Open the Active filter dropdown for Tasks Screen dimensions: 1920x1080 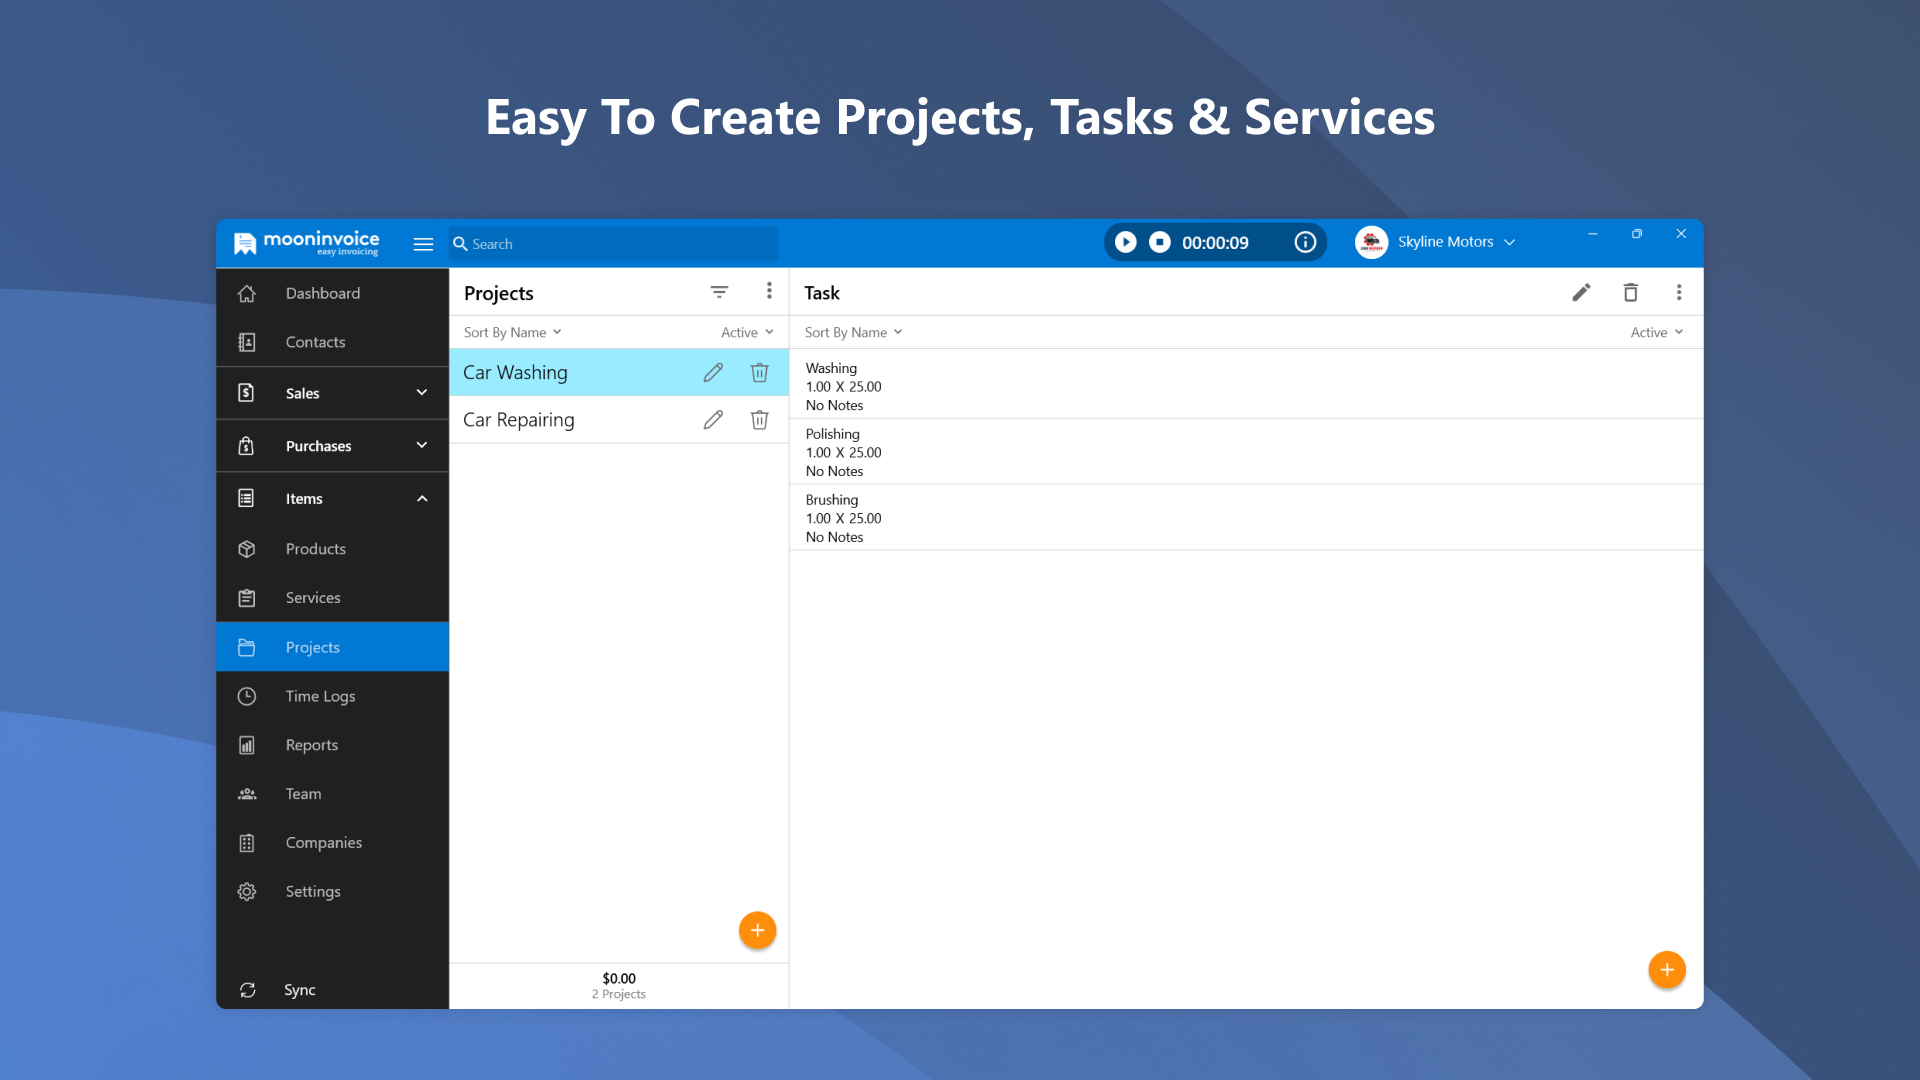(1655, 331)
